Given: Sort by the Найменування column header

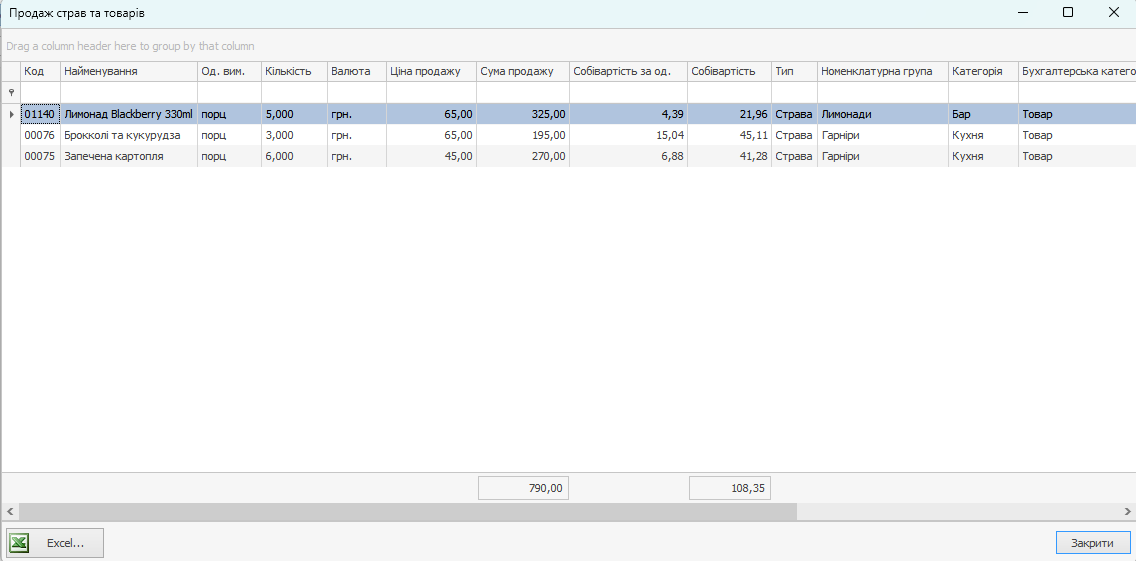Looking at the screenshot, I should click(128, 71).
